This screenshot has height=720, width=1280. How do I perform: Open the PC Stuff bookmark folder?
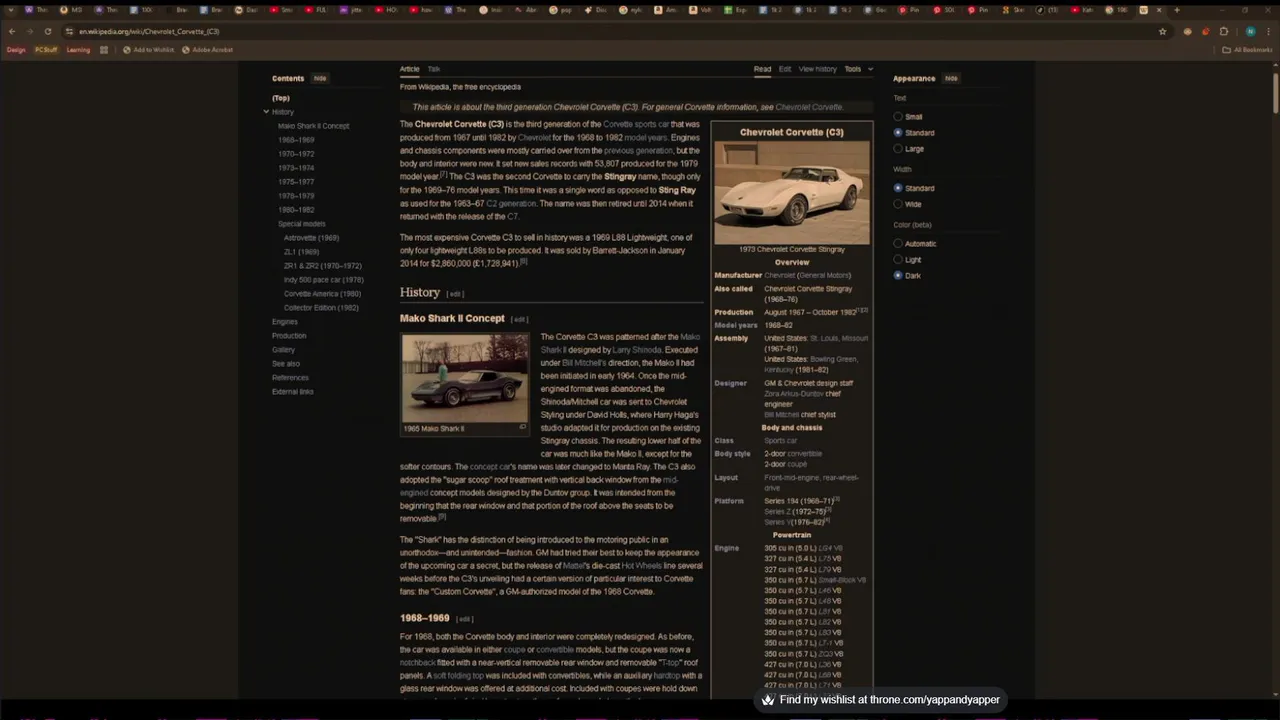tap(46, 49)
